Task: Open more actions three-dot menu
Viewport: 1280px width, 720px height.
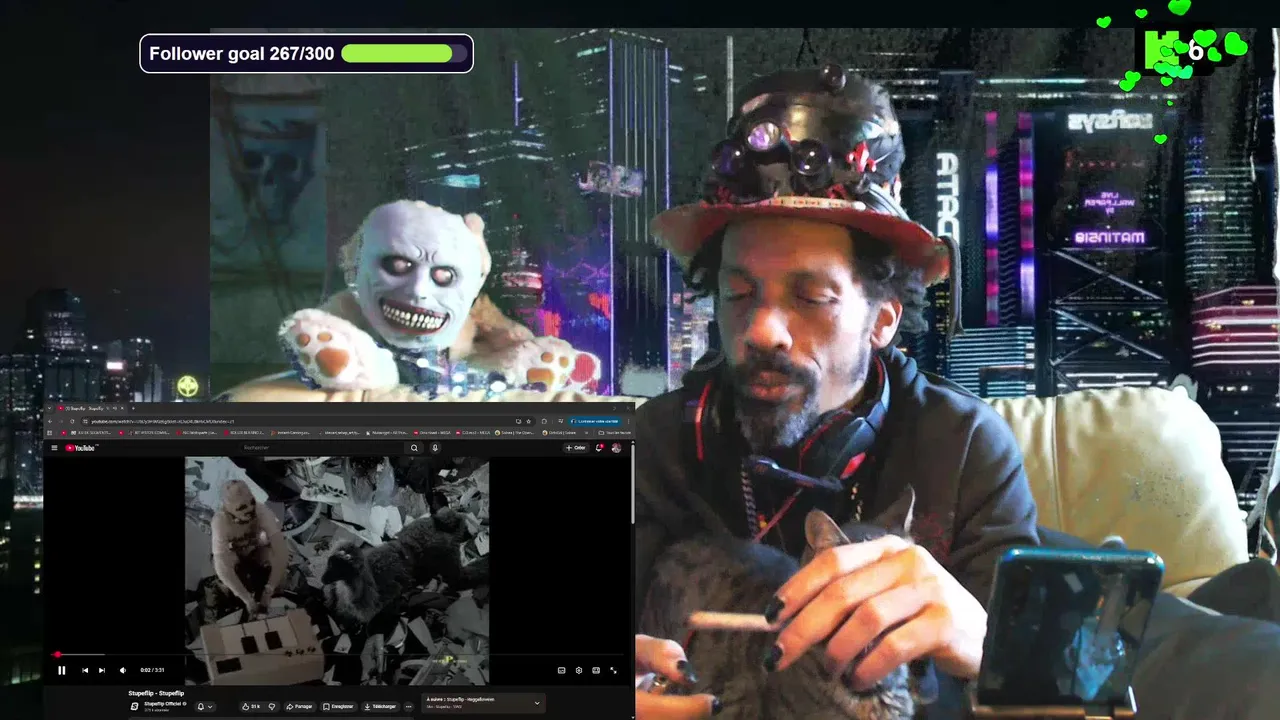Action: point(408,706)
